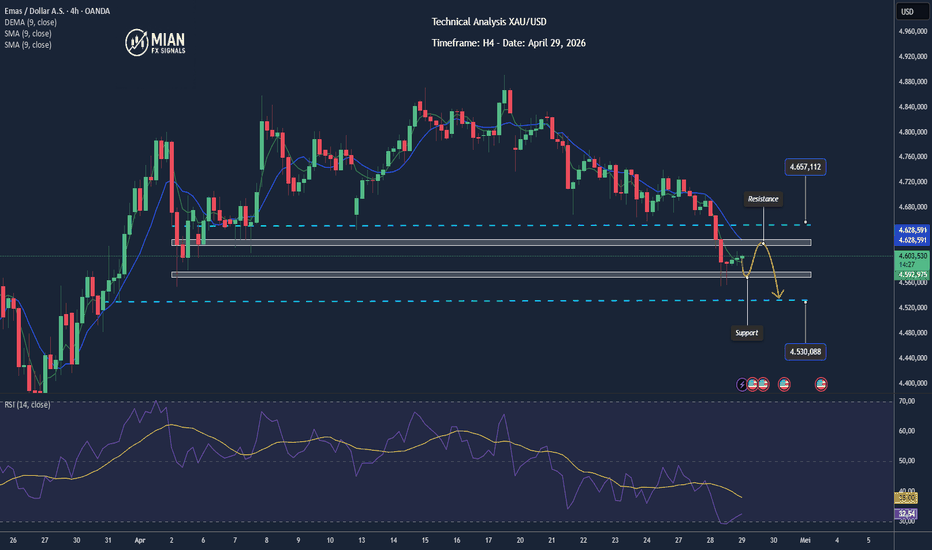
Task: Click the 29 date on the time axis
Action: [742, 540]
